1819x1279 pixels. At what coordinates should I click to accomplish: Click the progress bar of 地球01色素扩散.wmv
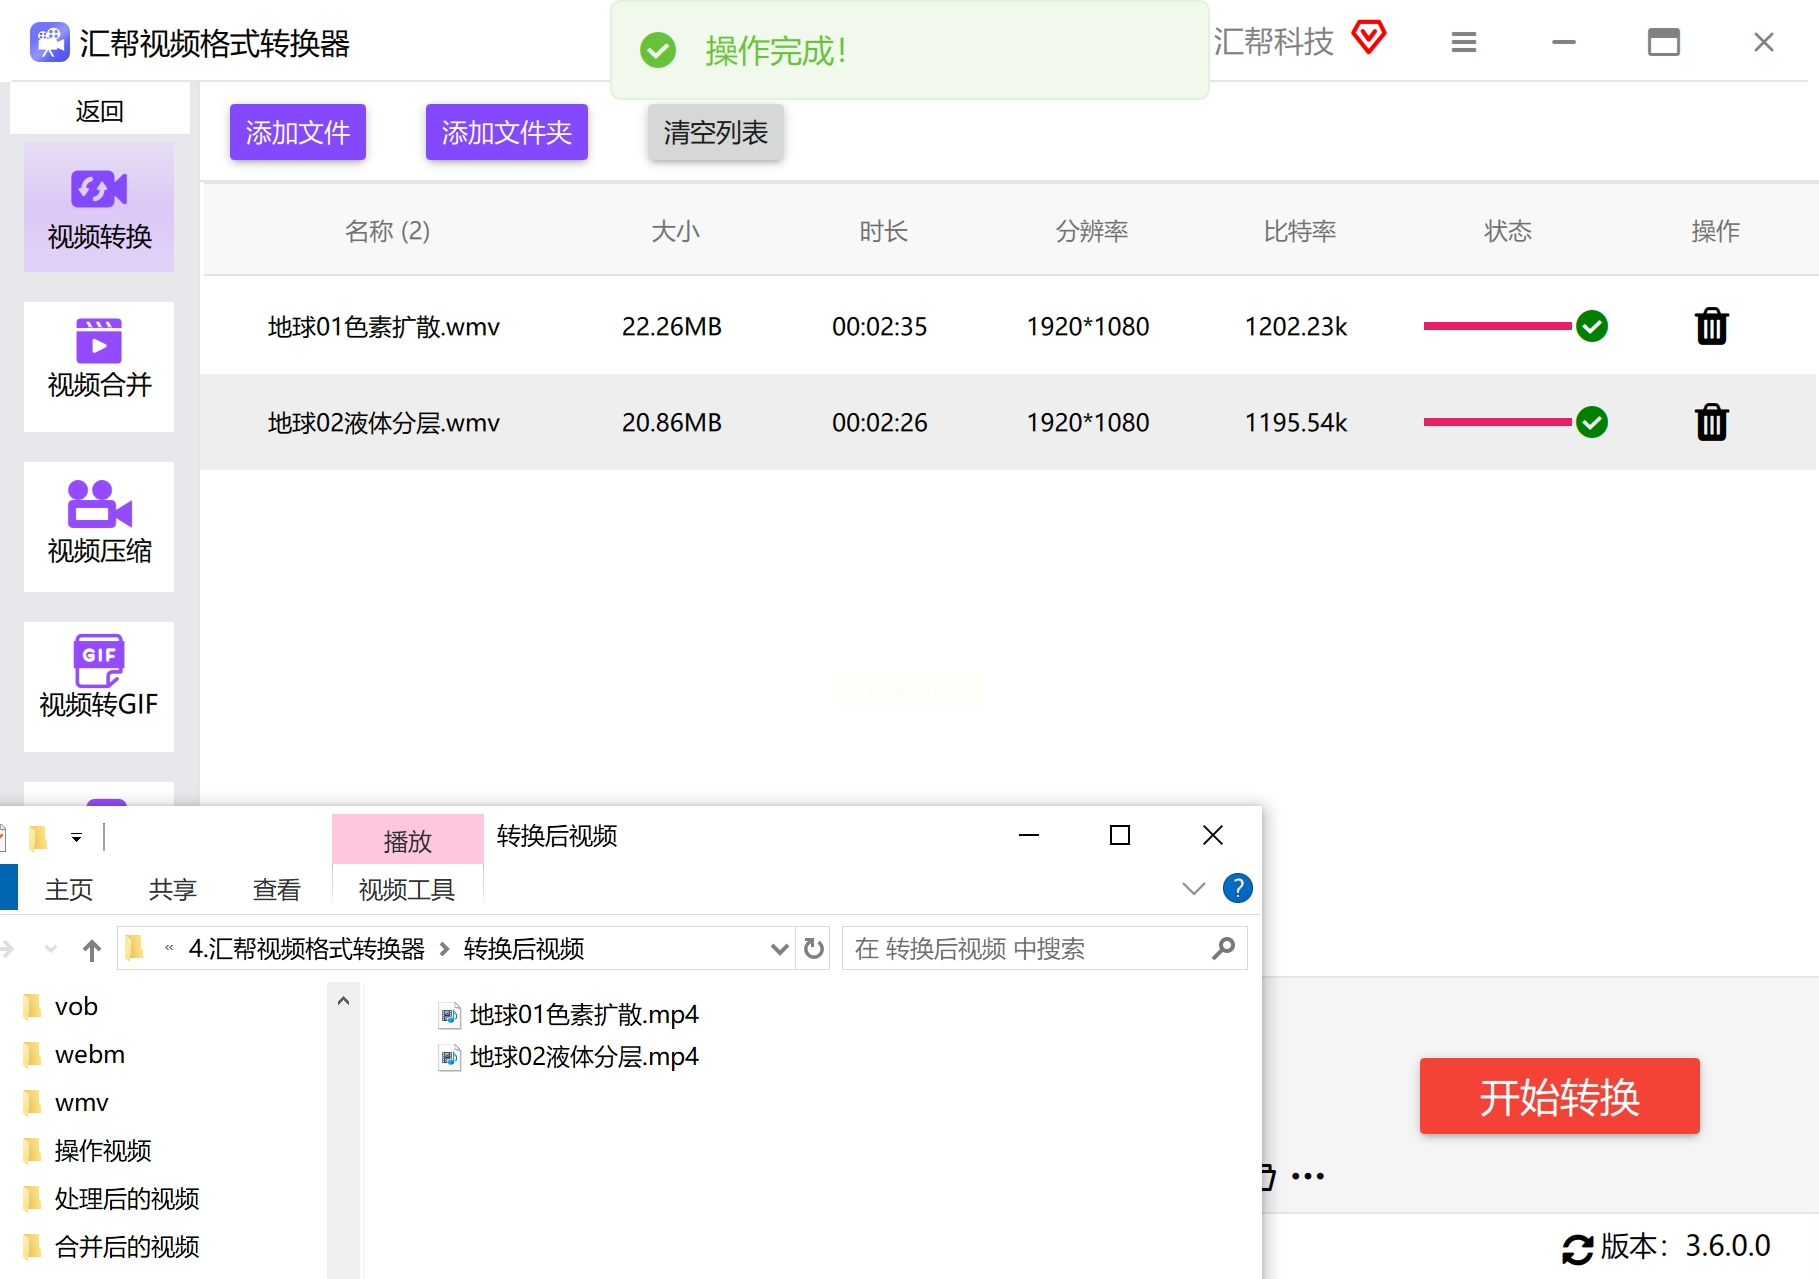click(1497, 326)
